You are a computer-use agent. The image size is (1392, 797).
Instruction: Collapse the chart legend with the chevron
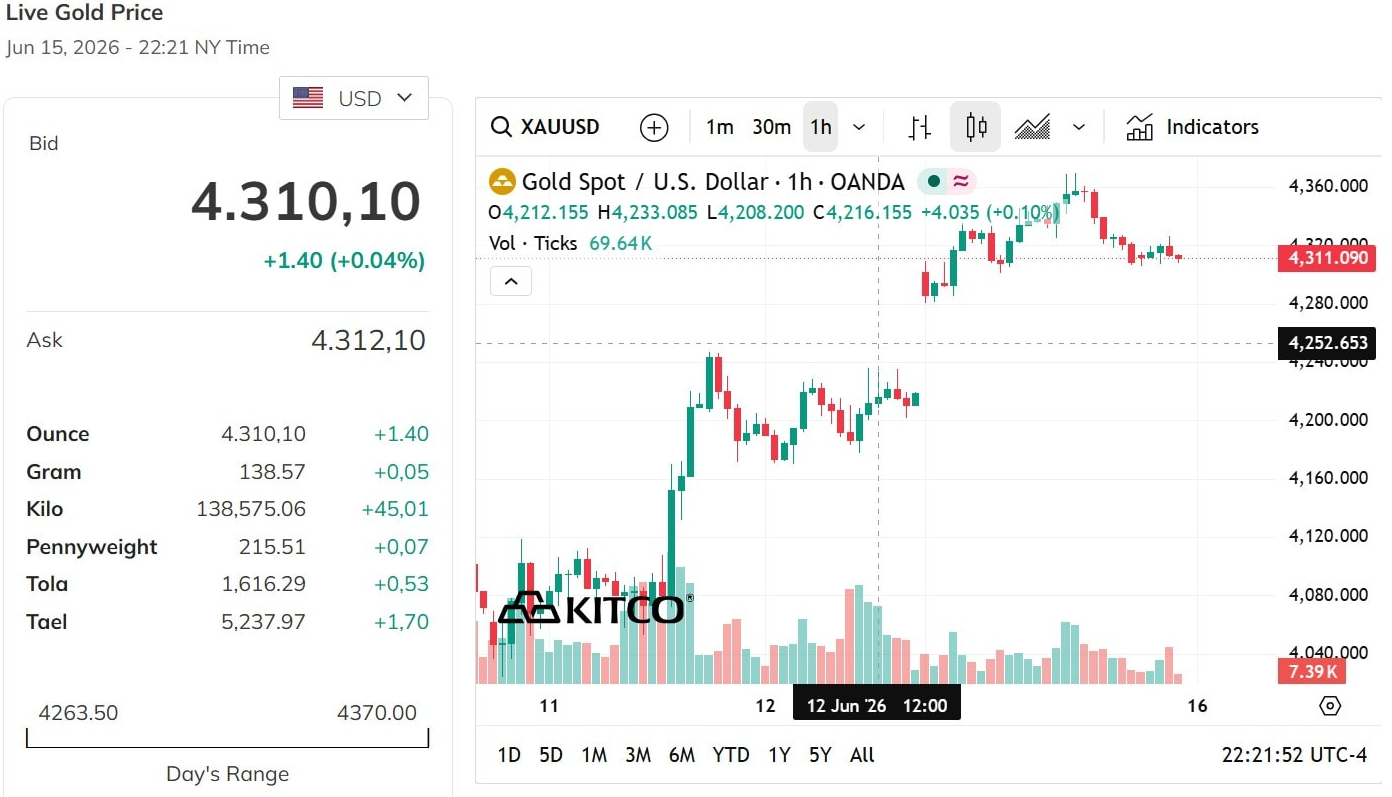511,282
